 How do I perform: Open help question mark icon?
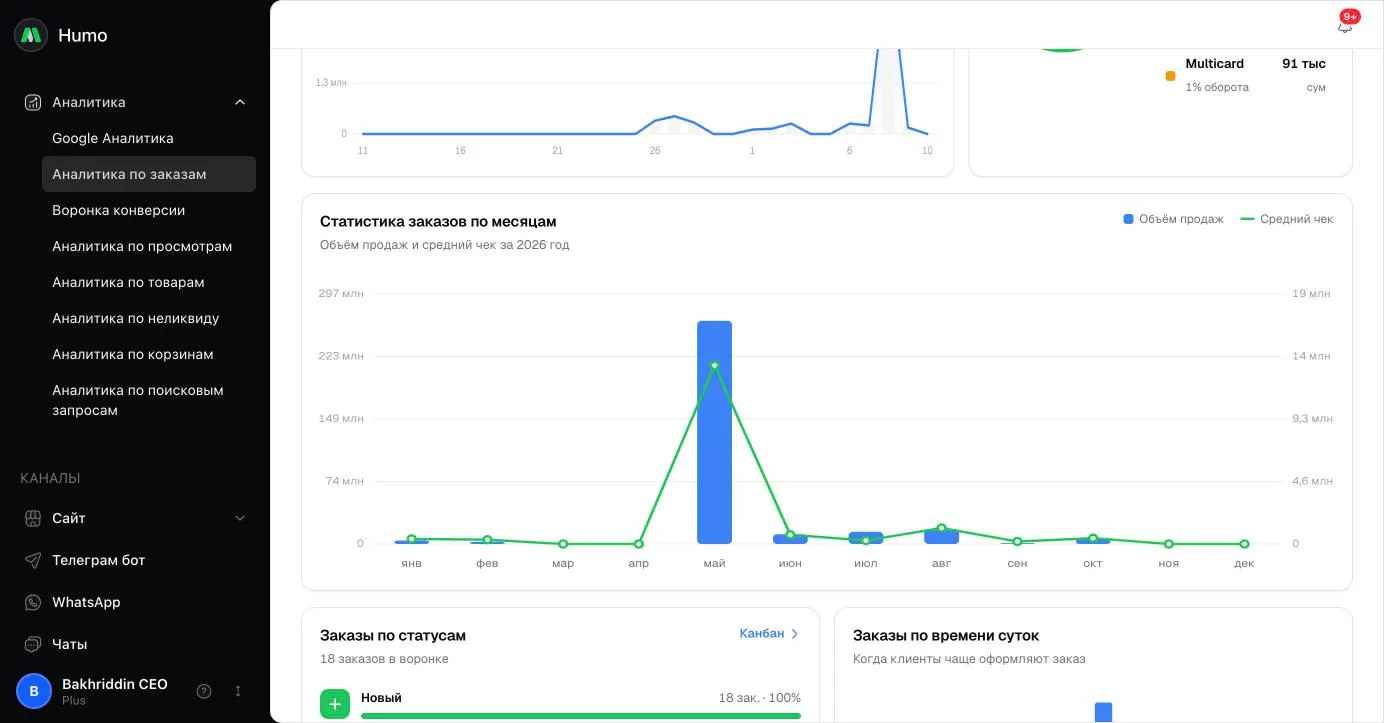[204, 691]
